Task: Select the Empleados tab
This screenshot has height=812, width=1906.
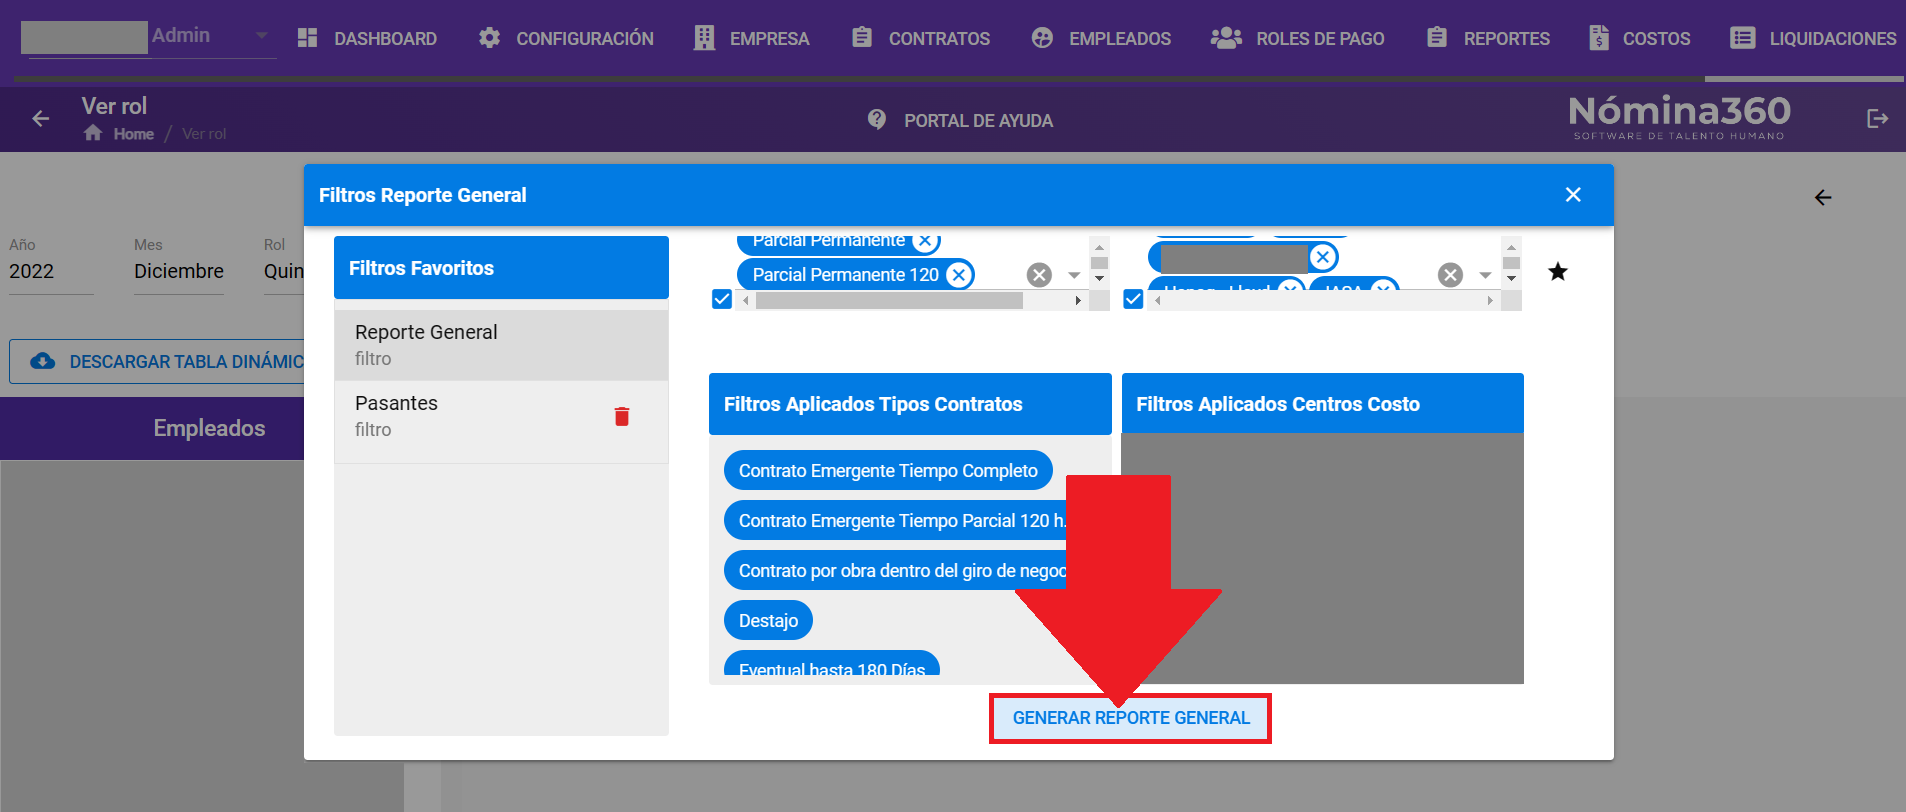Action: (209, 428)
